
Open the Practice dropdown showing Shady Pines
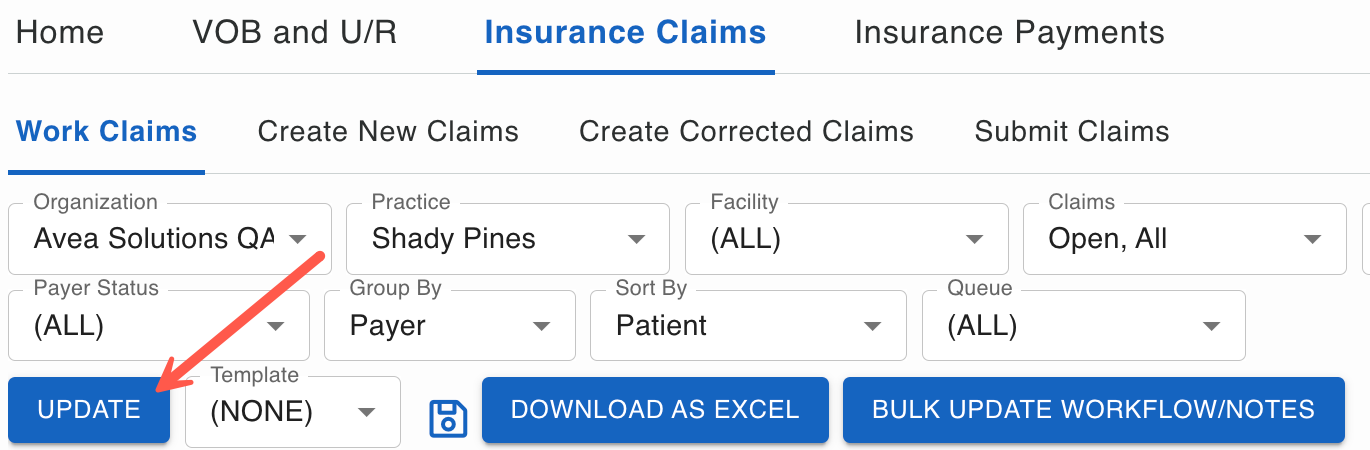pyautogui.click(x=507, y=239)
